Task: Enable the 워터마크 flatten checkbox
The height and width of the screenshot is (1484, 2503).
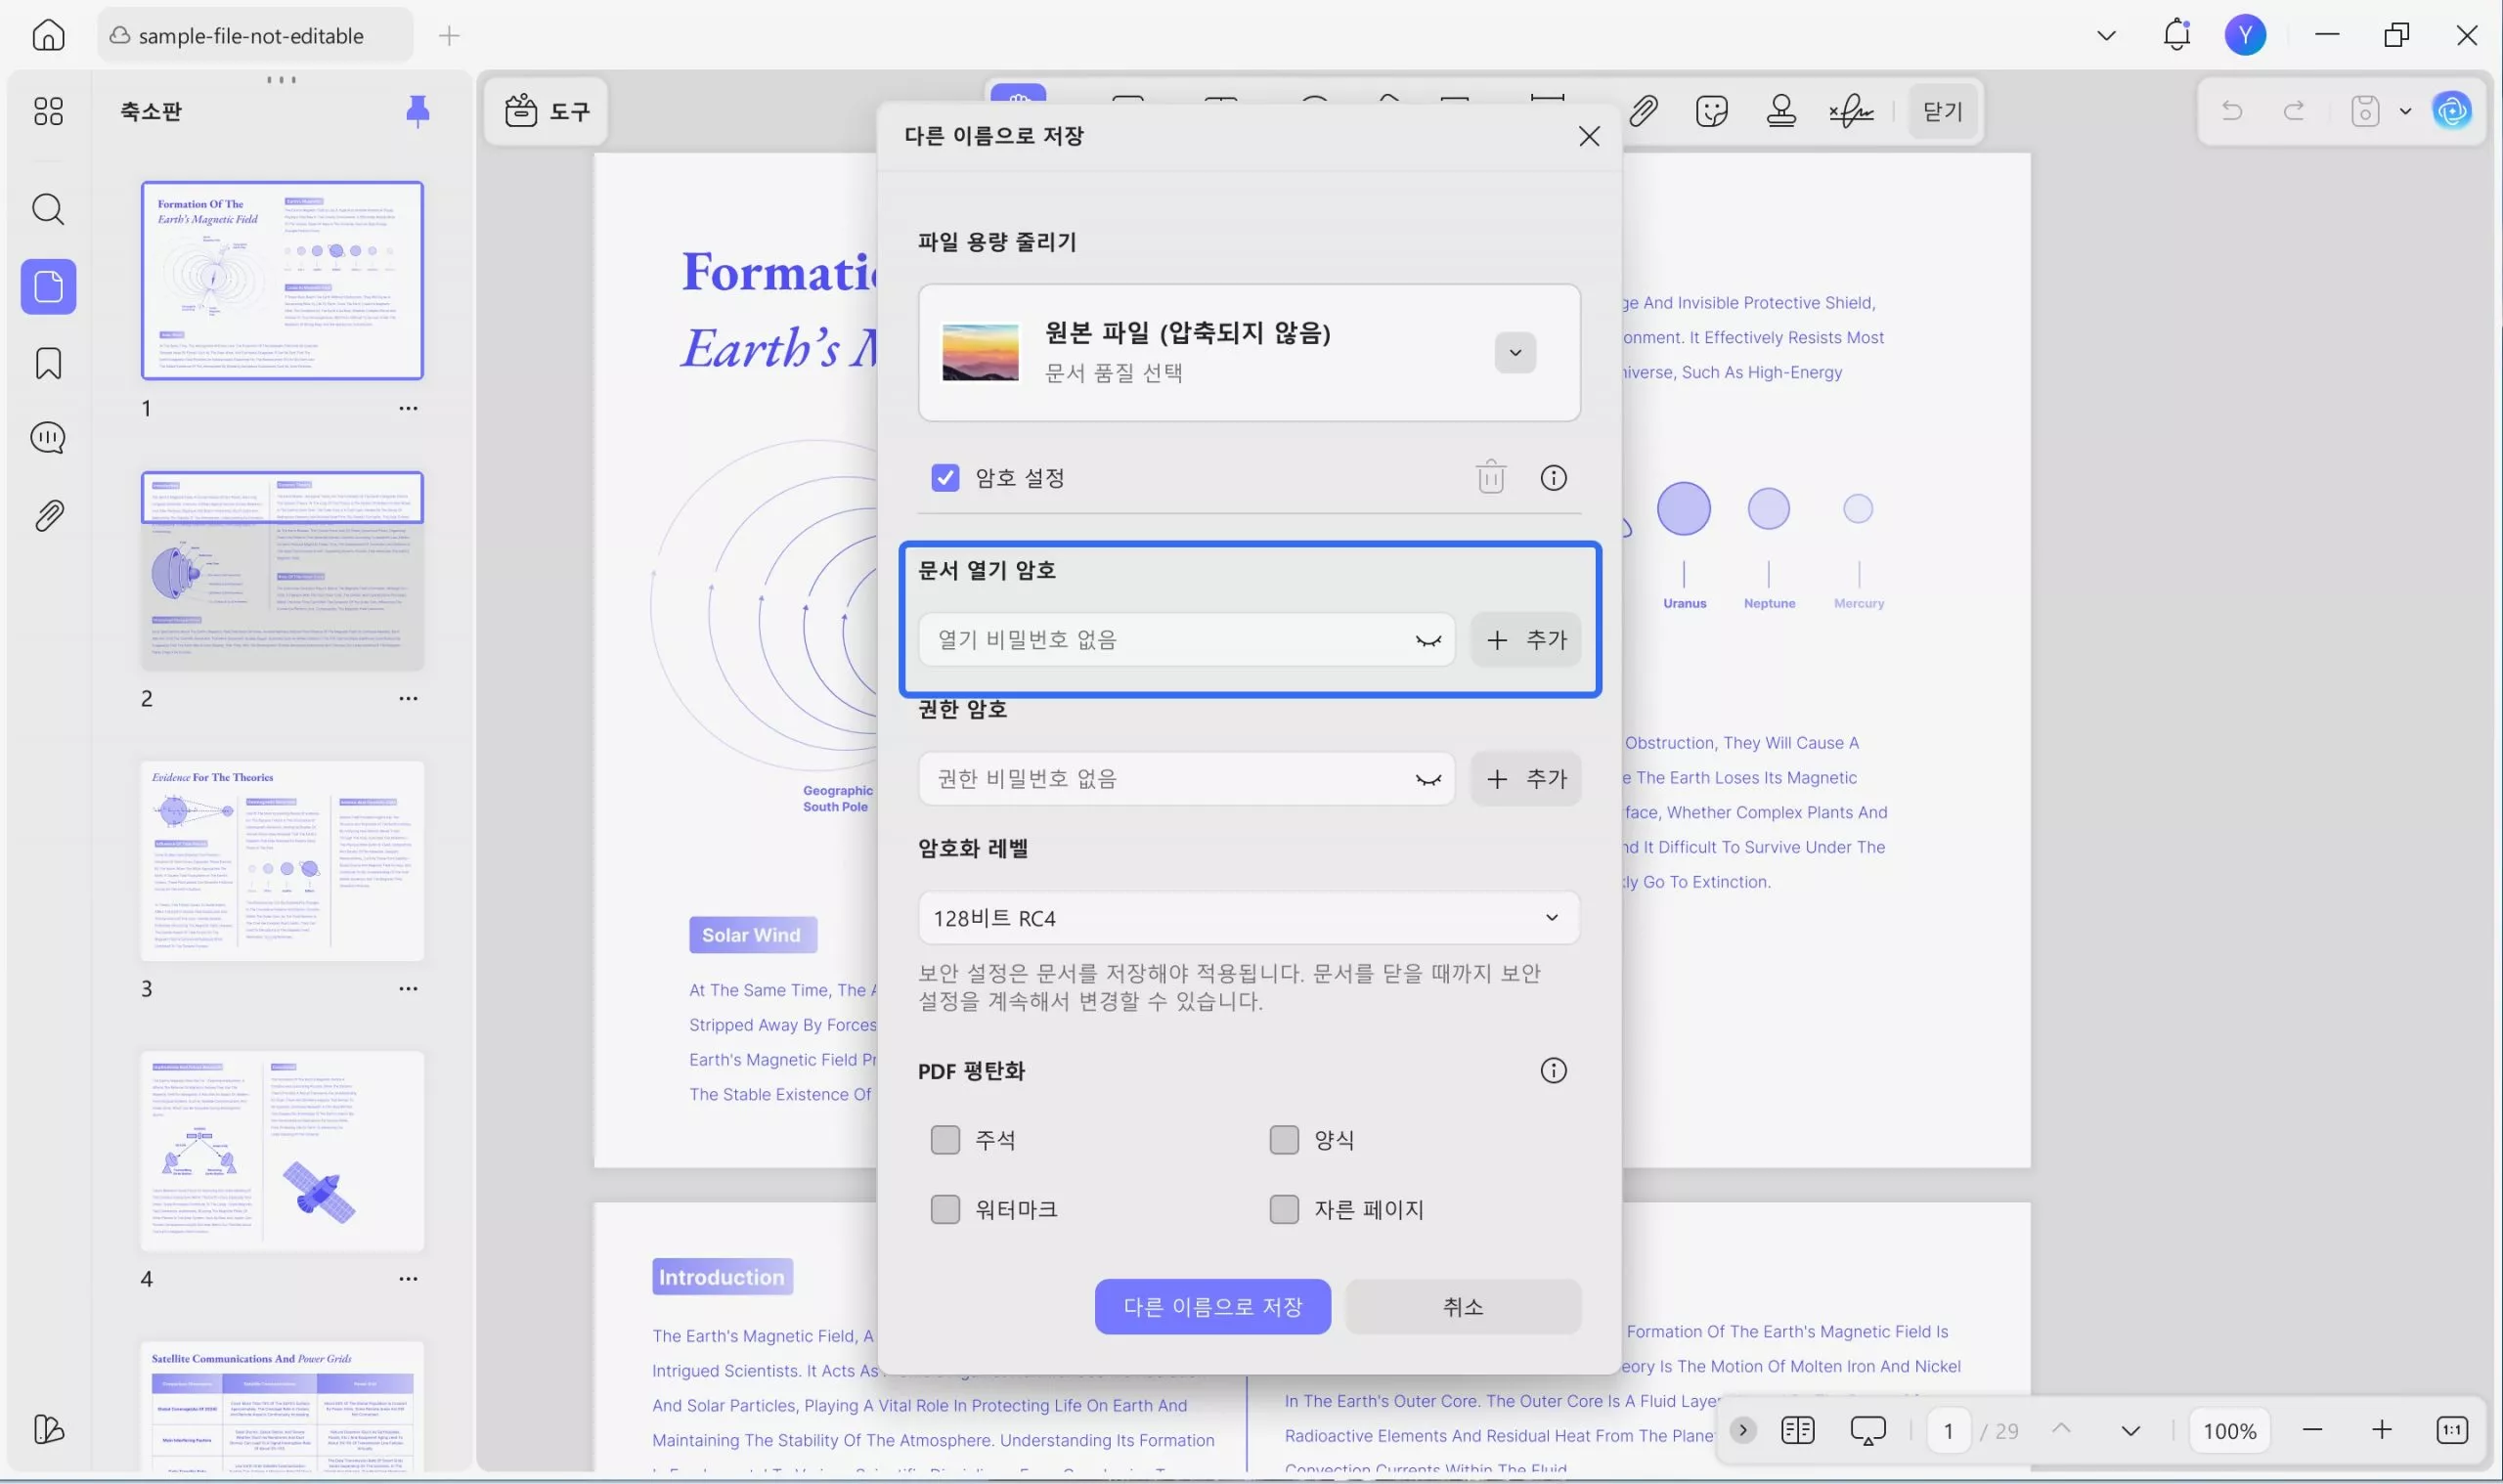Action: pos(944,1209)
